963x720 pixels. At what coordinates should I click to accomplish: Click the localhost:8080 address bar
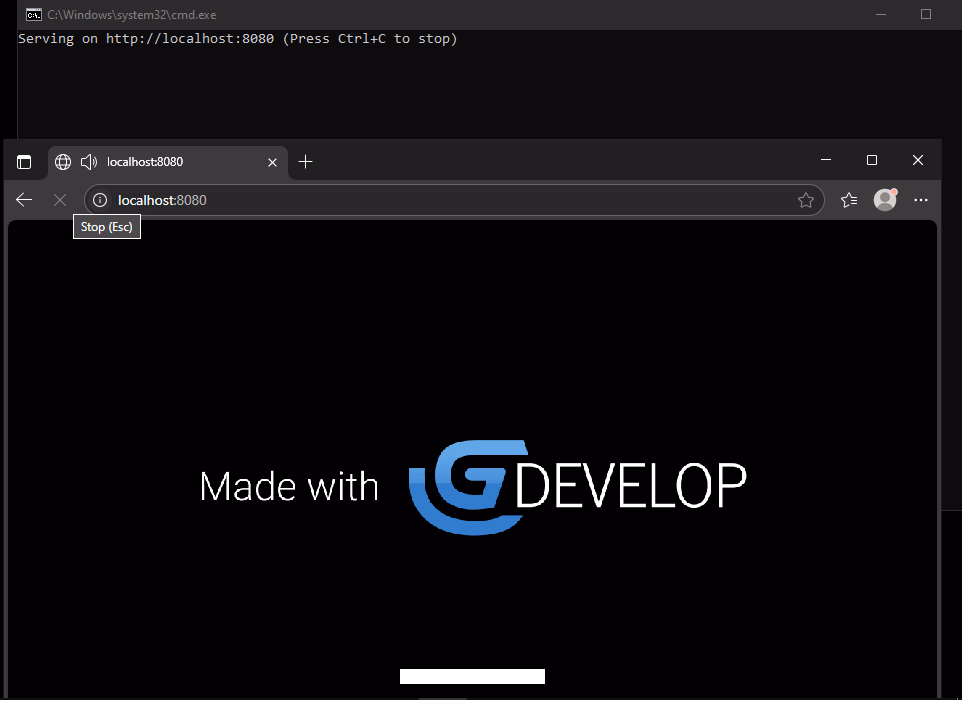coord(450,200)
